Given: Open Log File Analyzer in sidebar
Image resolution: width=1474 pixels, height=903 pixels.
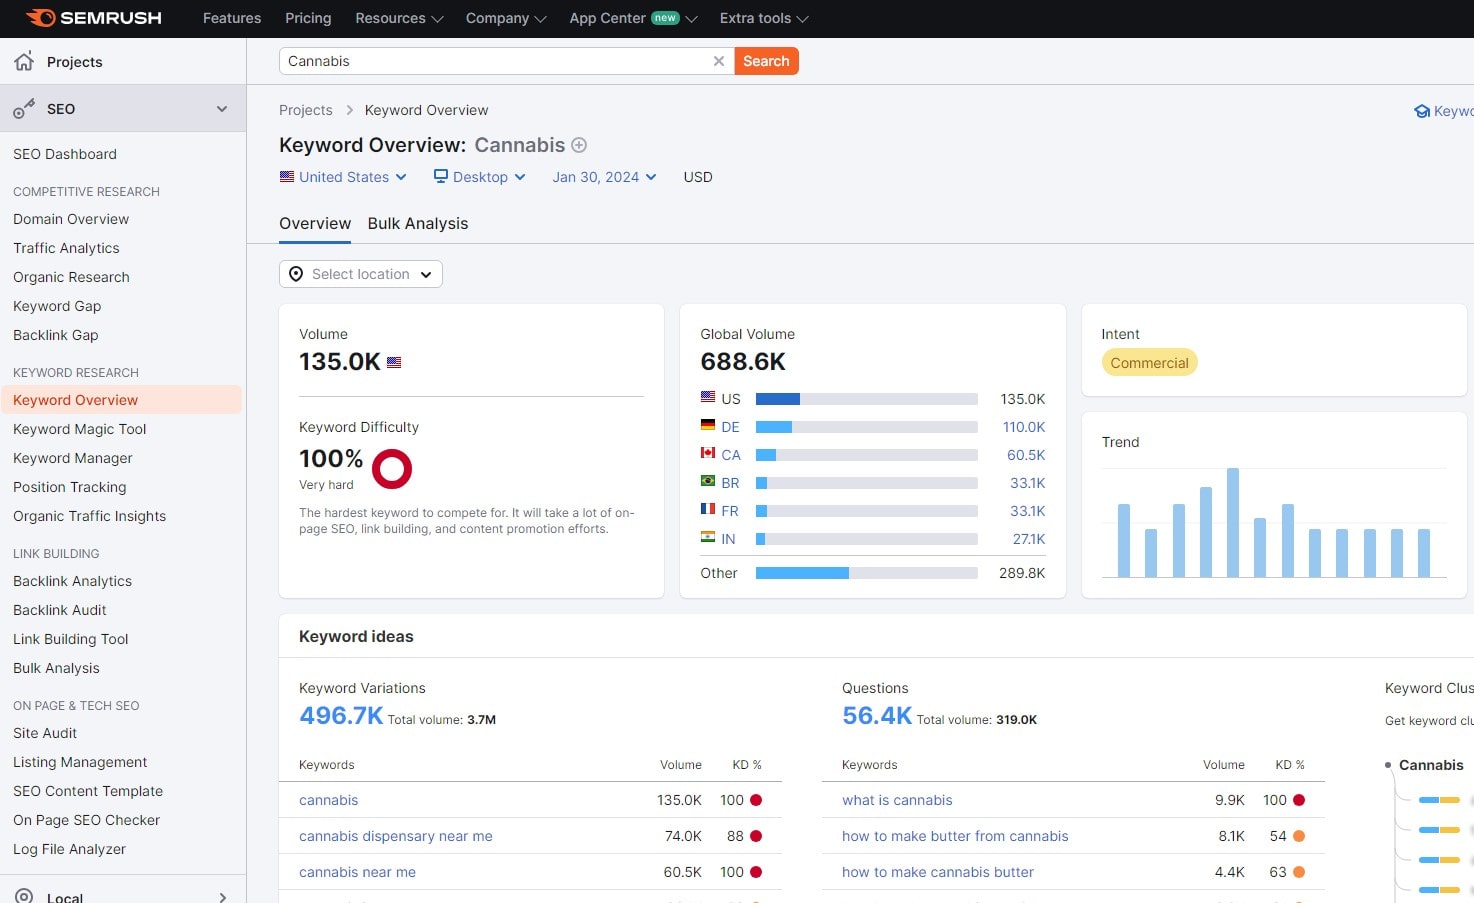Looking at the screenshot, I should coord(69,849).
